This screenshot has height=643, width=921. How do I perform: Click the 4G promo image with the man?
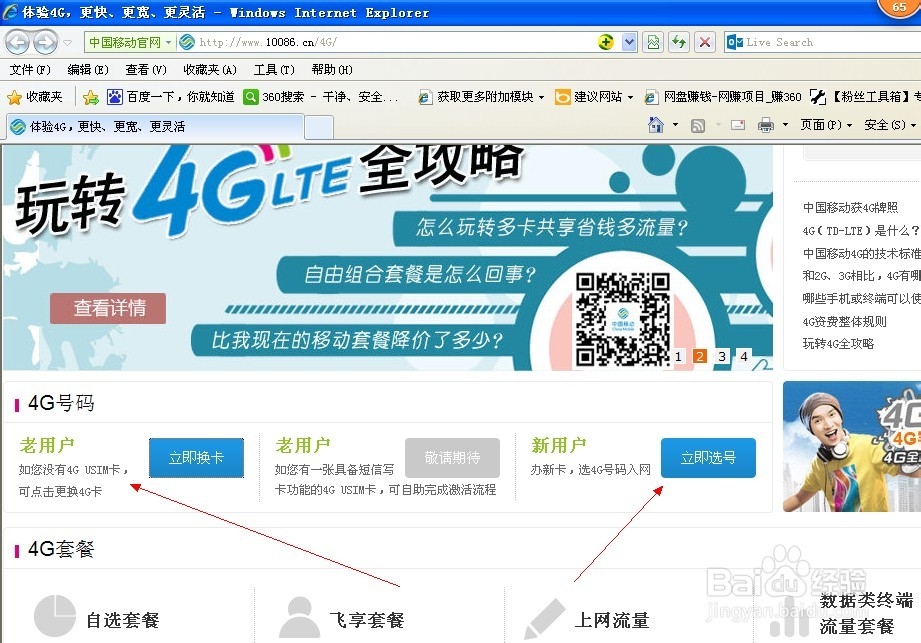(852, 446)
